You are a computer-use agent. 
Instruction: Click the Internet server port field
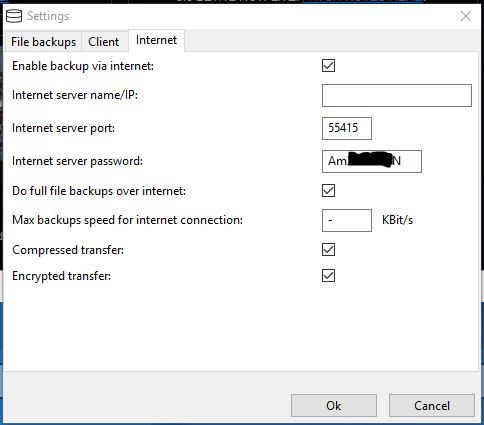(x=347, y=128)
